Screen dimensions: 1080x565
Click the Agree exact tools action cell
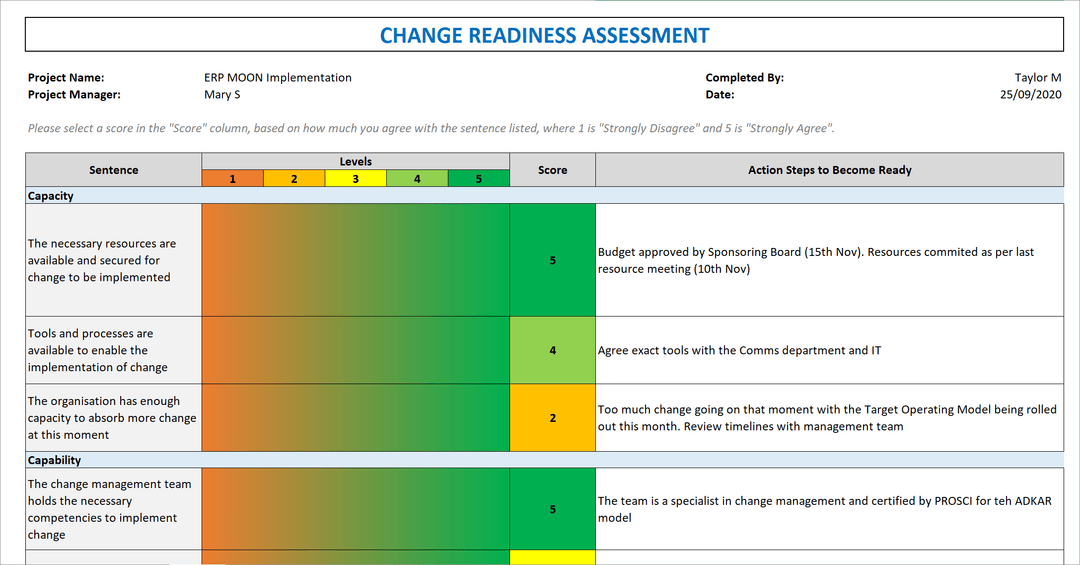(829, 351)
